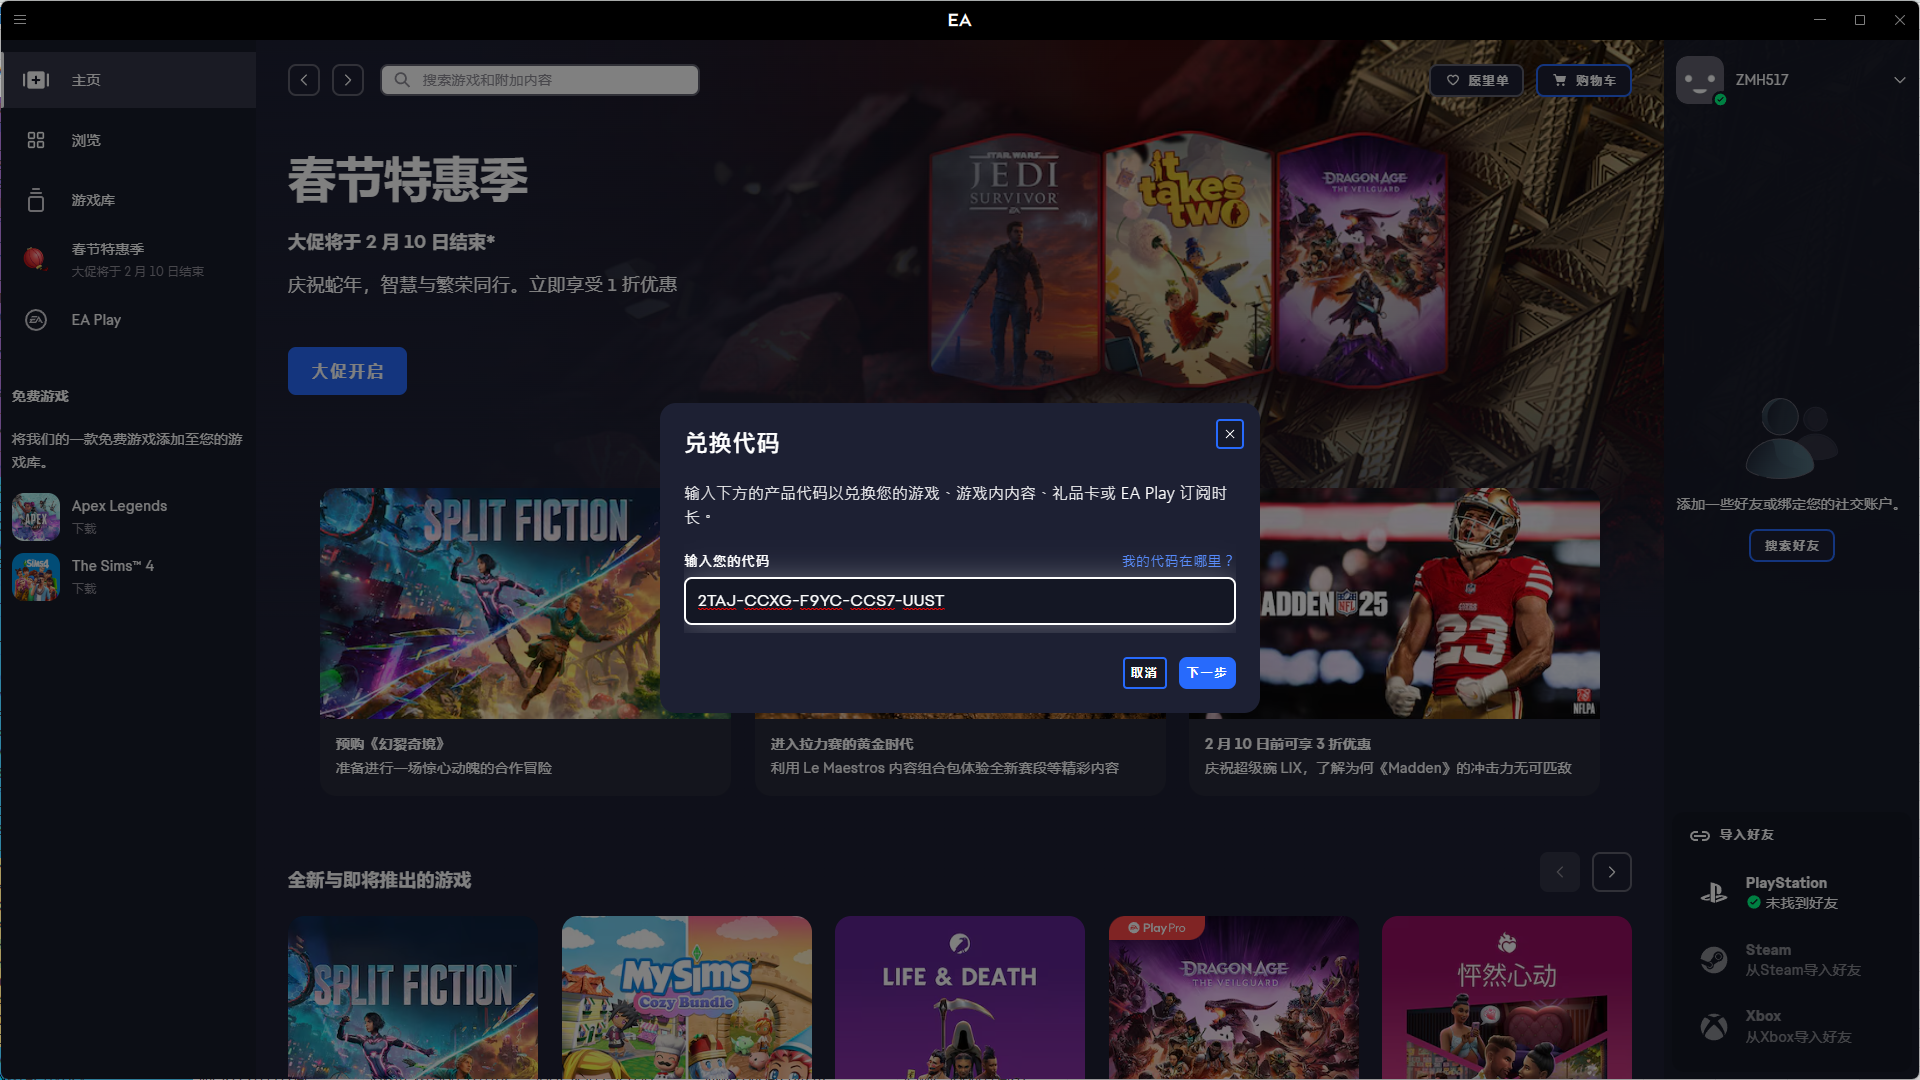Import friends from Steam
1920x1080 pixels.
1790,960
